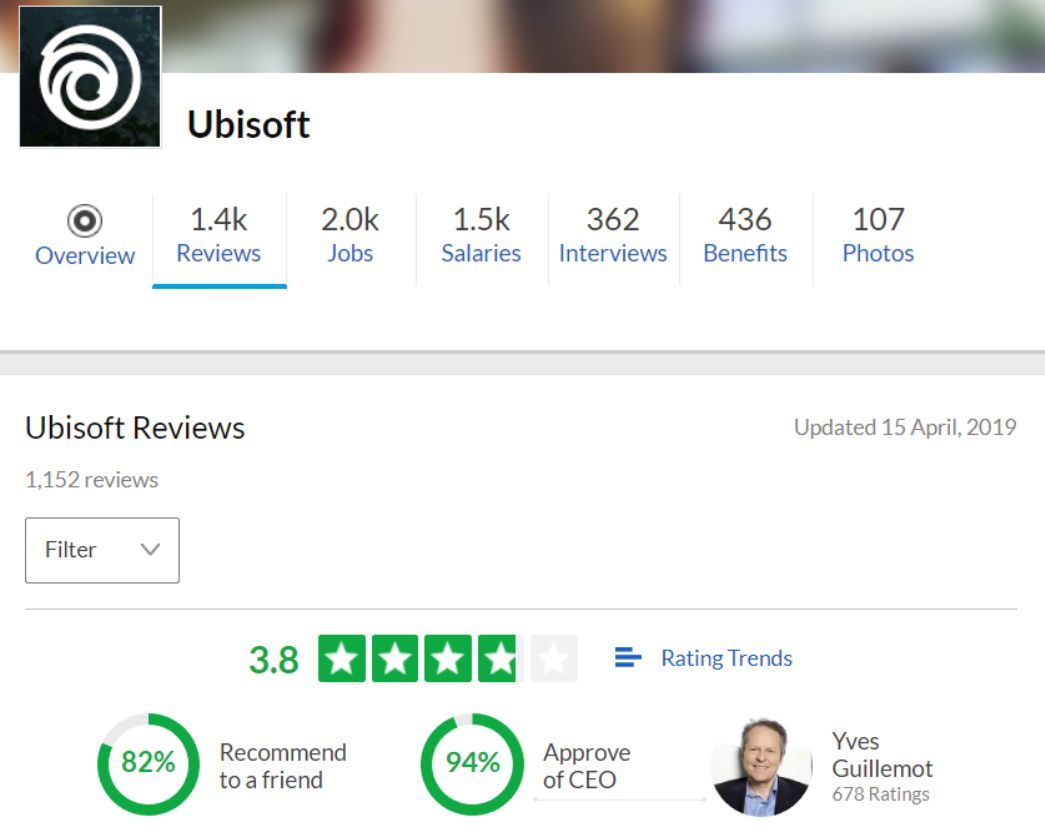
Task: Click the Recommend to a friend label
Action: coord(283,766)
